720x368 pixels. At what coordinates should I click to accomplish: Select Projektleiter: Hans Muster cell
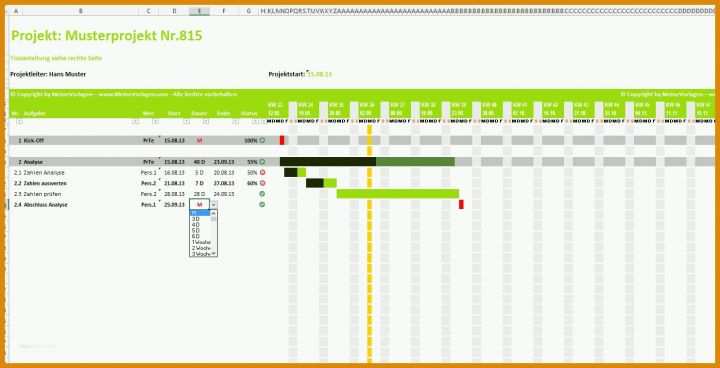click(x=48, y=74)
